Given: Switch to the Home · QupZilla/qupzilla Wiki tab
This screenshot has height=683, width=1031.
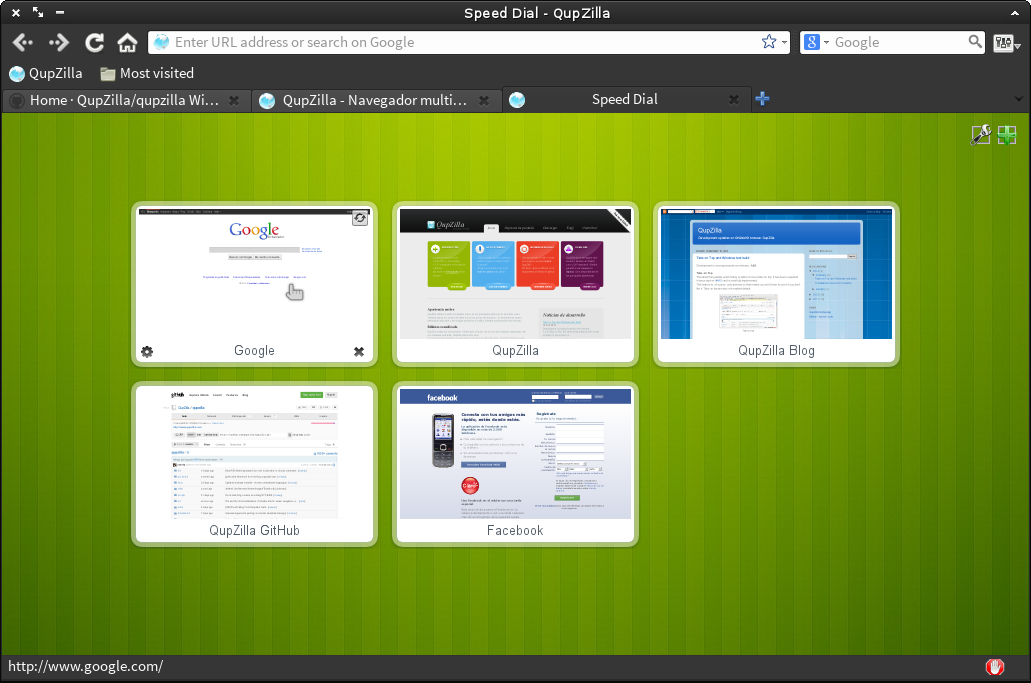Looking at the screenshot, I should pyautogui.click(x=126, y=101).
